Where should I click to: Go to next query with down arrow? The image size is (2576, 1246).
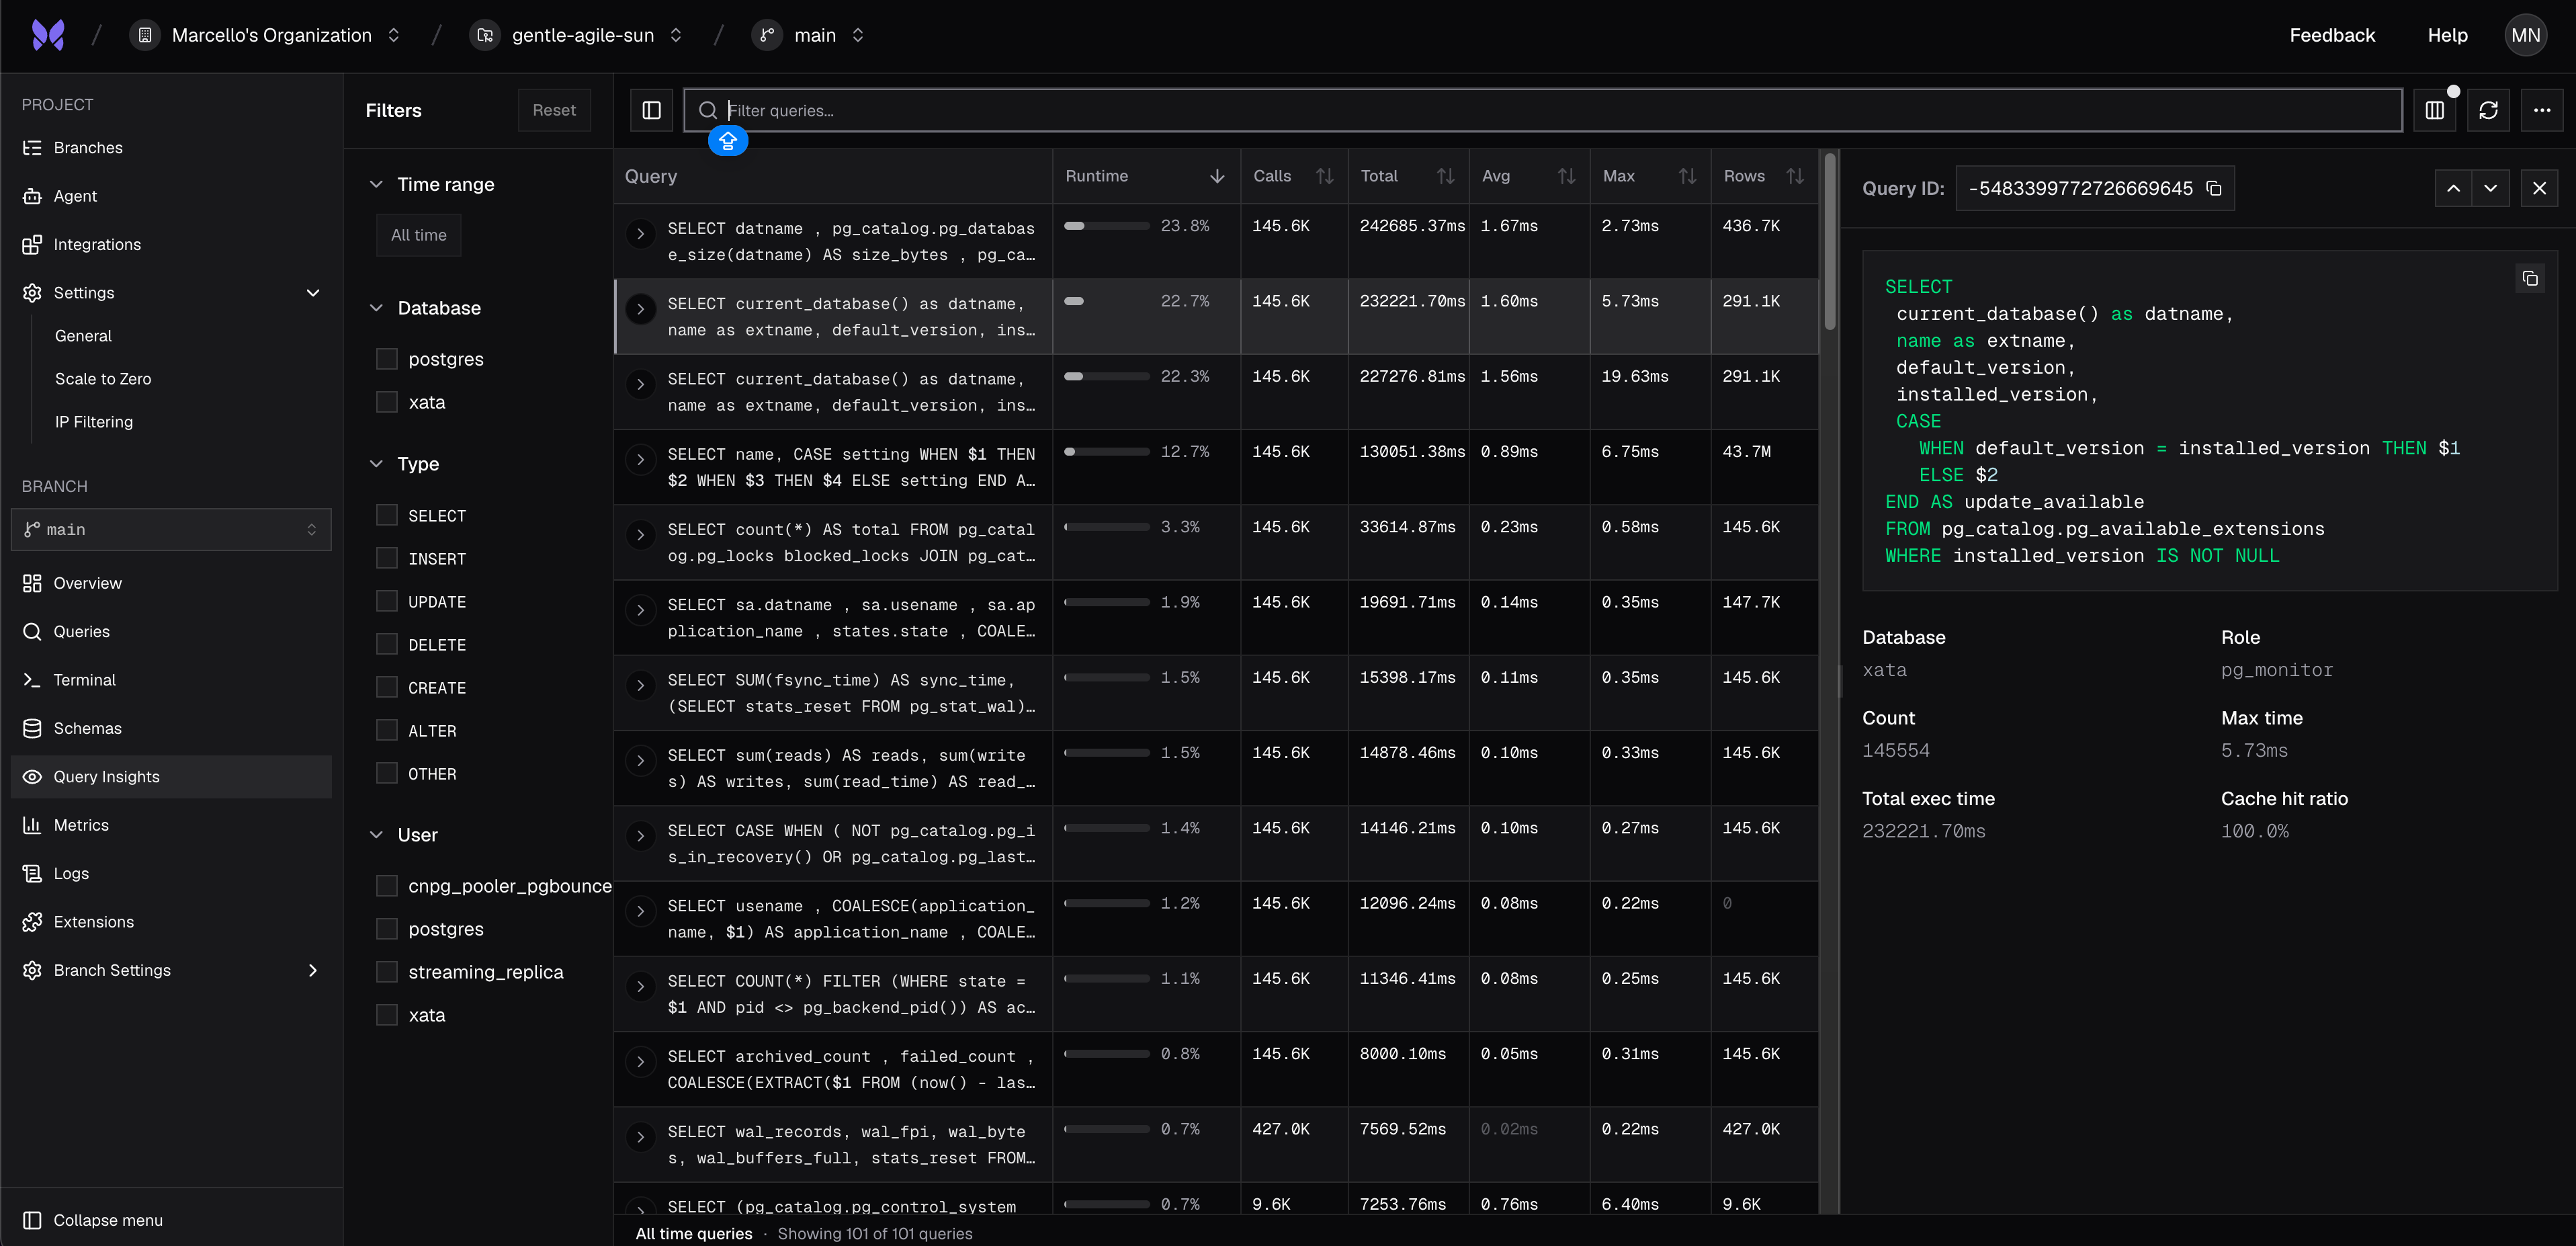click(2490, 188)
